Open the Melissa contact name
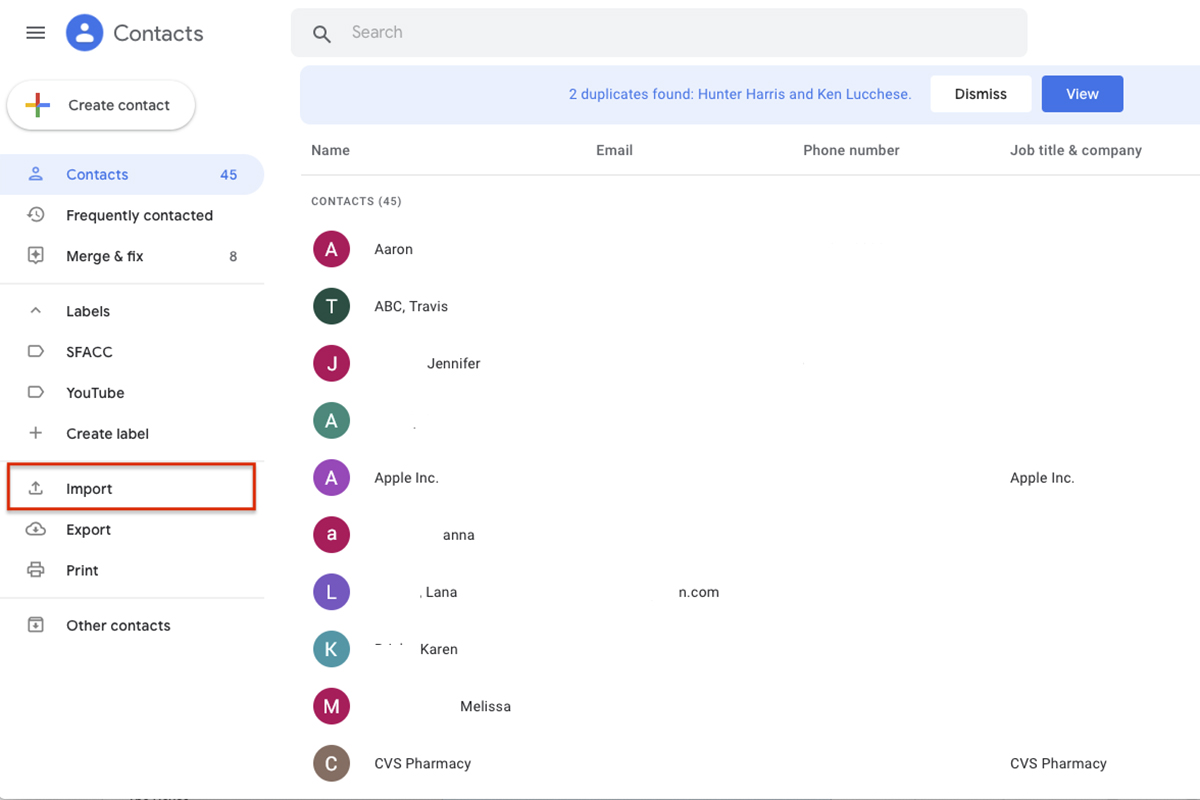The width and height of the screenshot is (1200, 800). tap(485, 706)
